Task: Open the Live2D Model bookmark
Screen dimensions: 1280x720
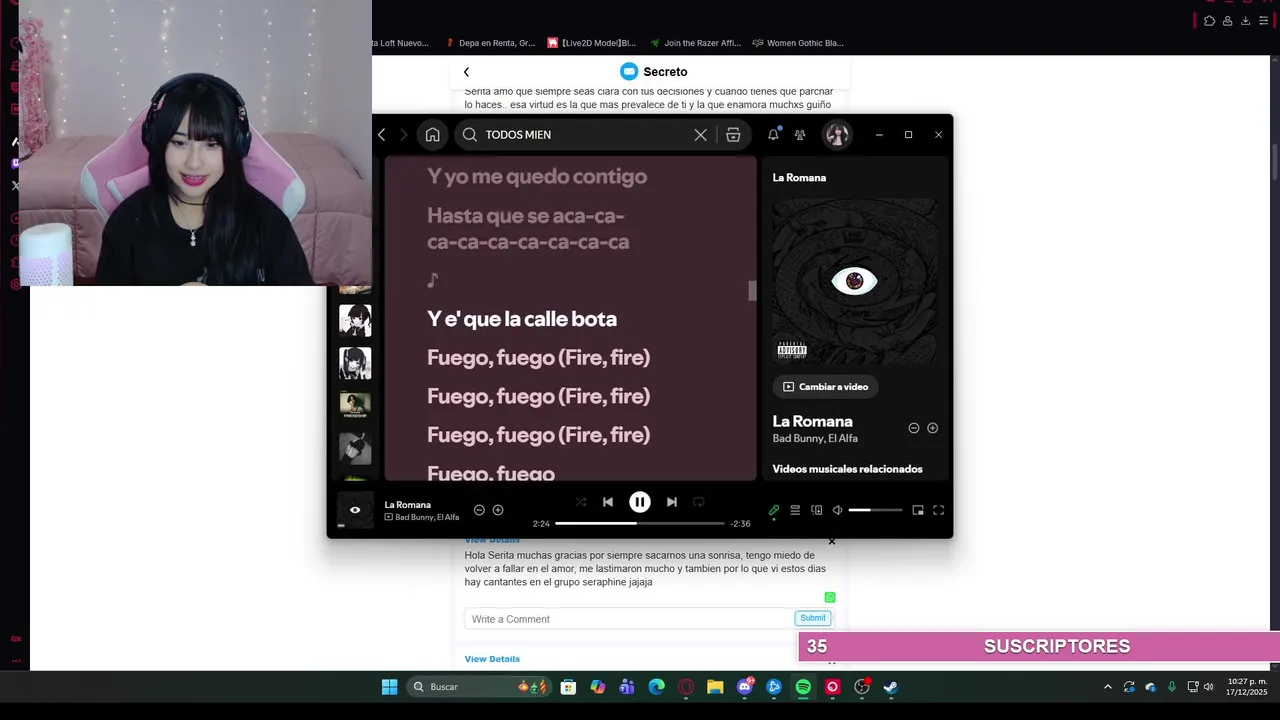Action: click(x=592, y=43)
